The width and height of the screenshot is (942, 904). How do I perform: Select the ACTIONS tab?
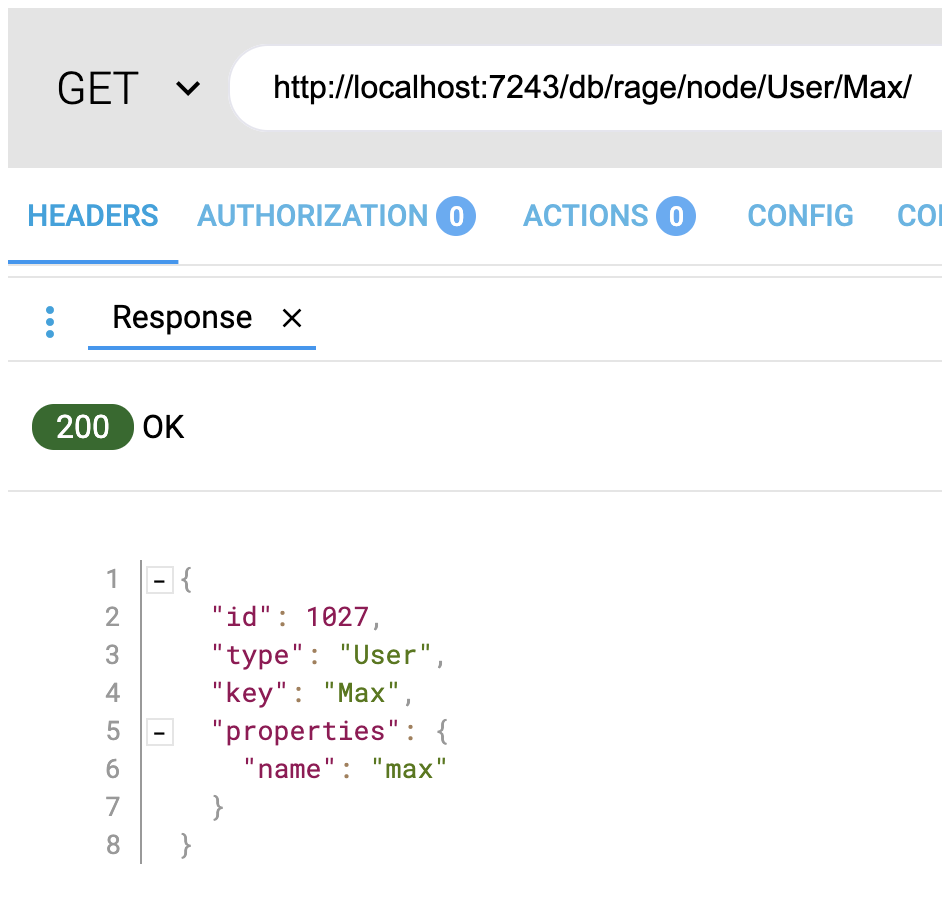(586, 216)
